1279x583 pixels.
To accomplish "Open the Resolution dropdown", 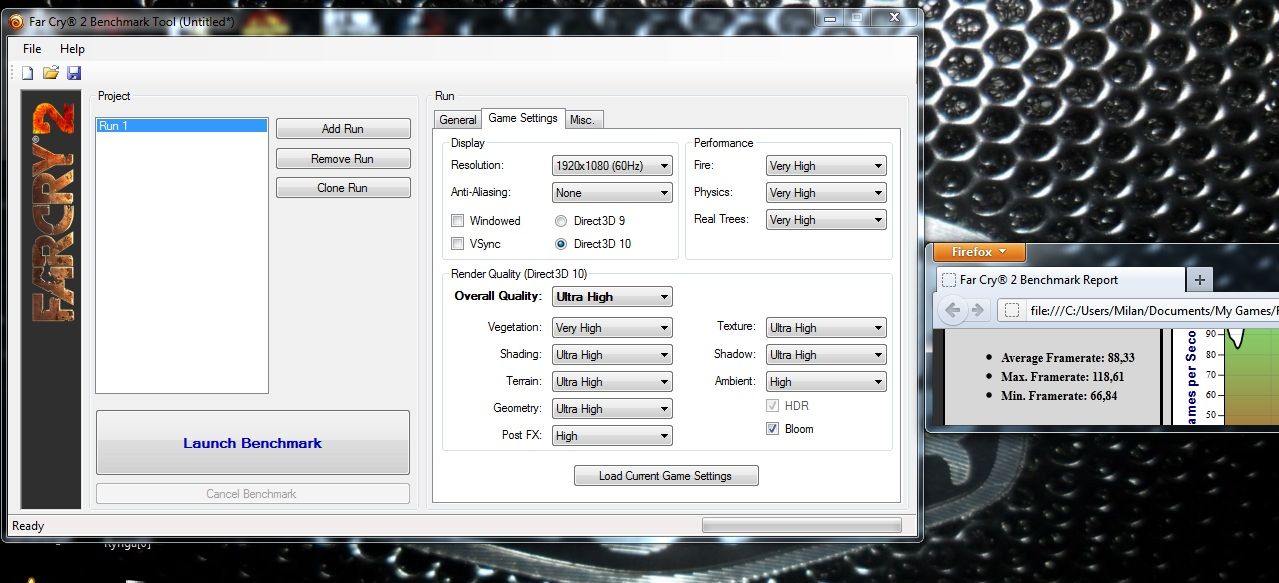I will pos(612,166).
